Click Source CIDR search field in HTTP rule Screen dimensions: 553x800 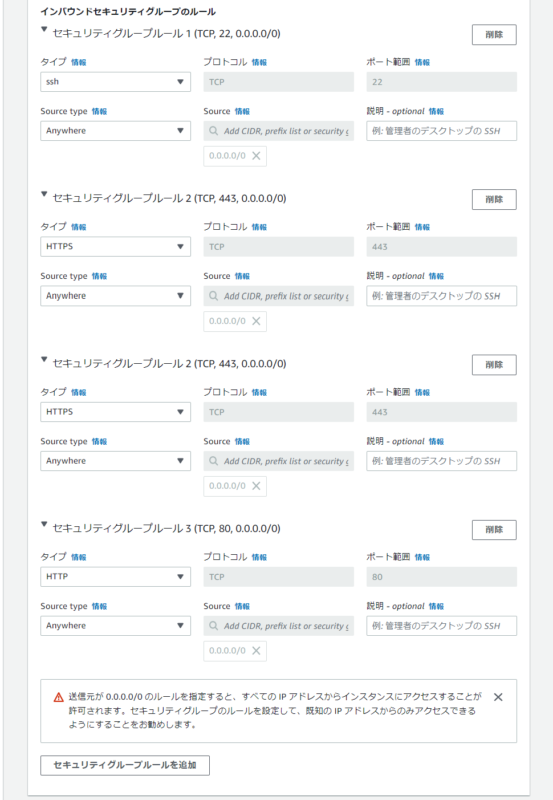click(279, 626)
